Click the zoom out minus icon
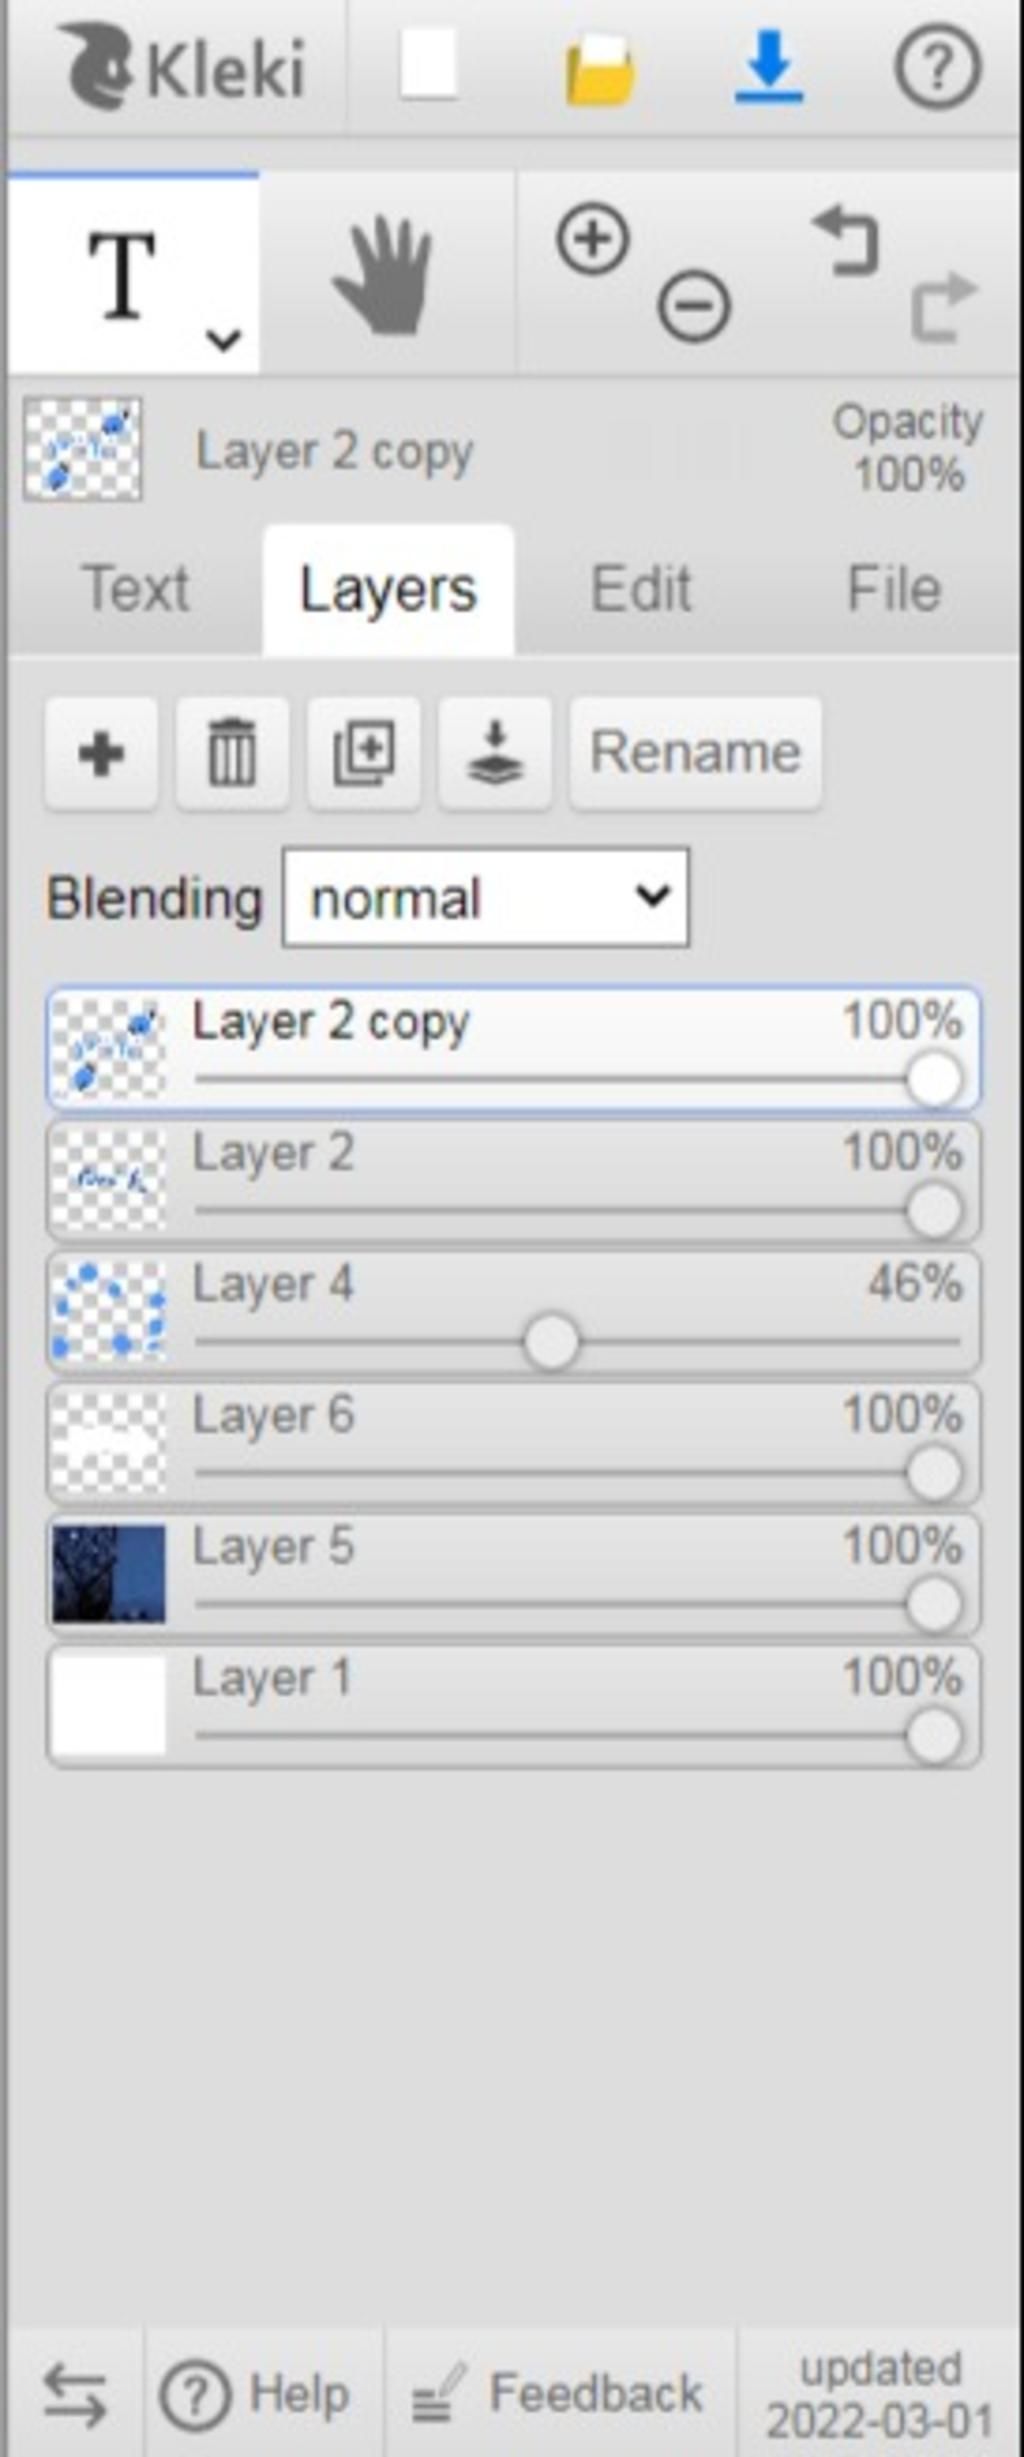The width and height of the screenshot is (1024, 2457). (694, 306)
